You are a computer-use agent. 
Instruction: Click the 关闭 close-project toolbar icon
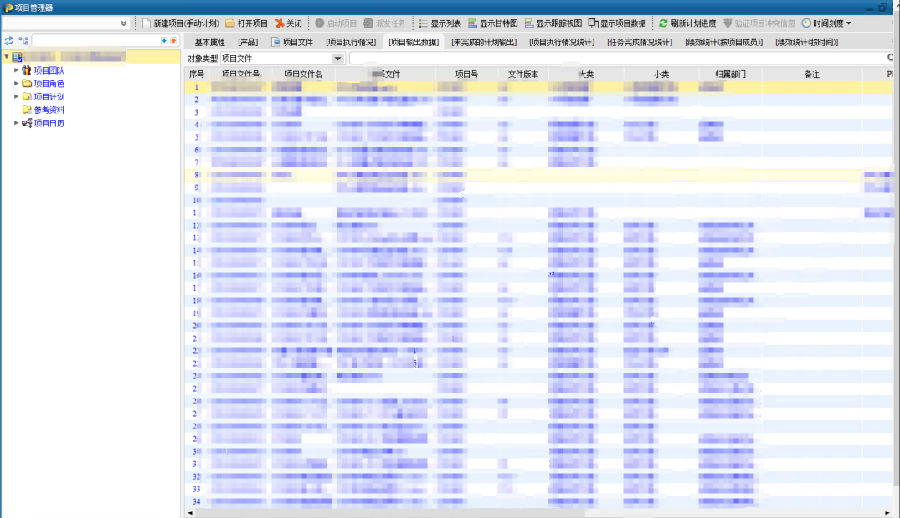[x=280, y=23]
